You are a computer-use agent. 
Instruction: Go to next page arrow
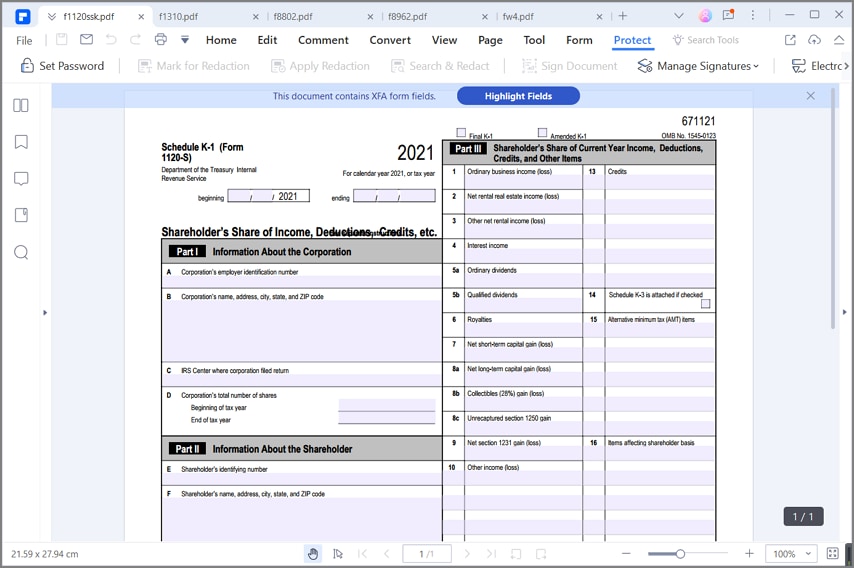pyautogui.click(x=467, y=554)
